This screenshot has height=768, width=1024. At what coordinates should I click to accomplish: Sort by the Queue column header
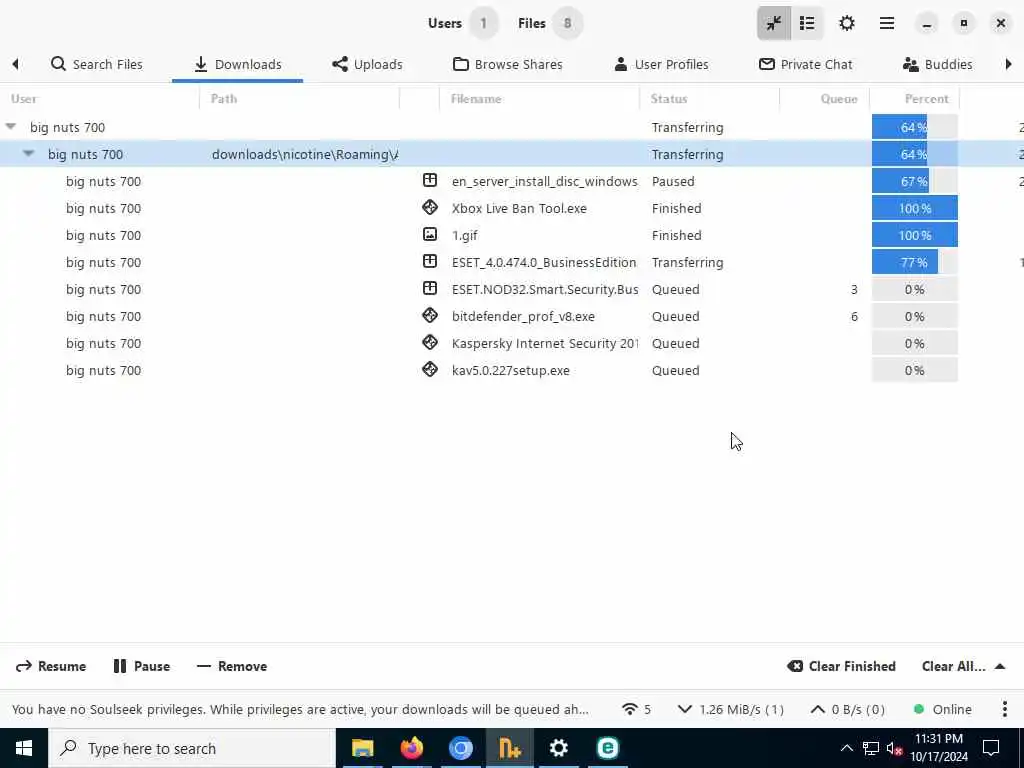click(x=824, y=99)
